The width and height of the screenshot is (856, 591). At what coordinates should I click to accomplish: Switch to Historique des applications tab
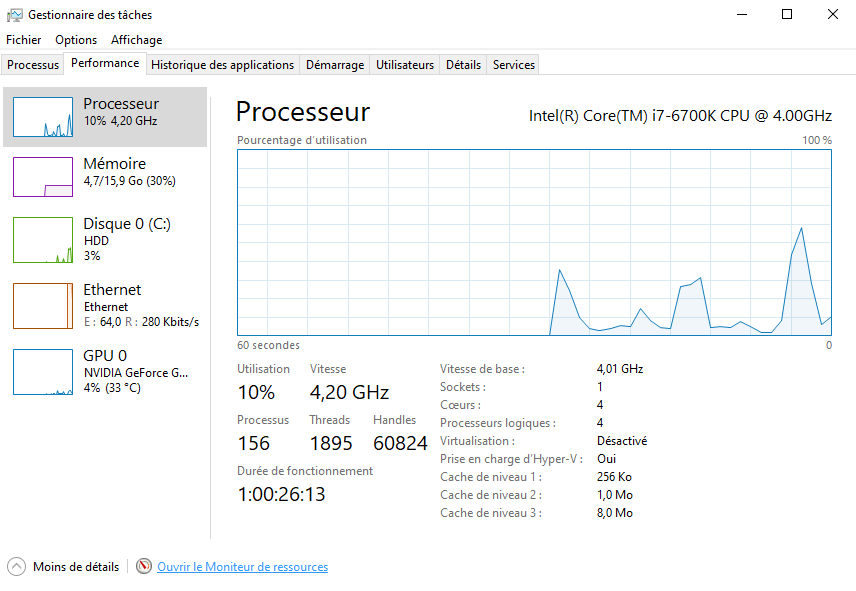click(x=222, y=65)
